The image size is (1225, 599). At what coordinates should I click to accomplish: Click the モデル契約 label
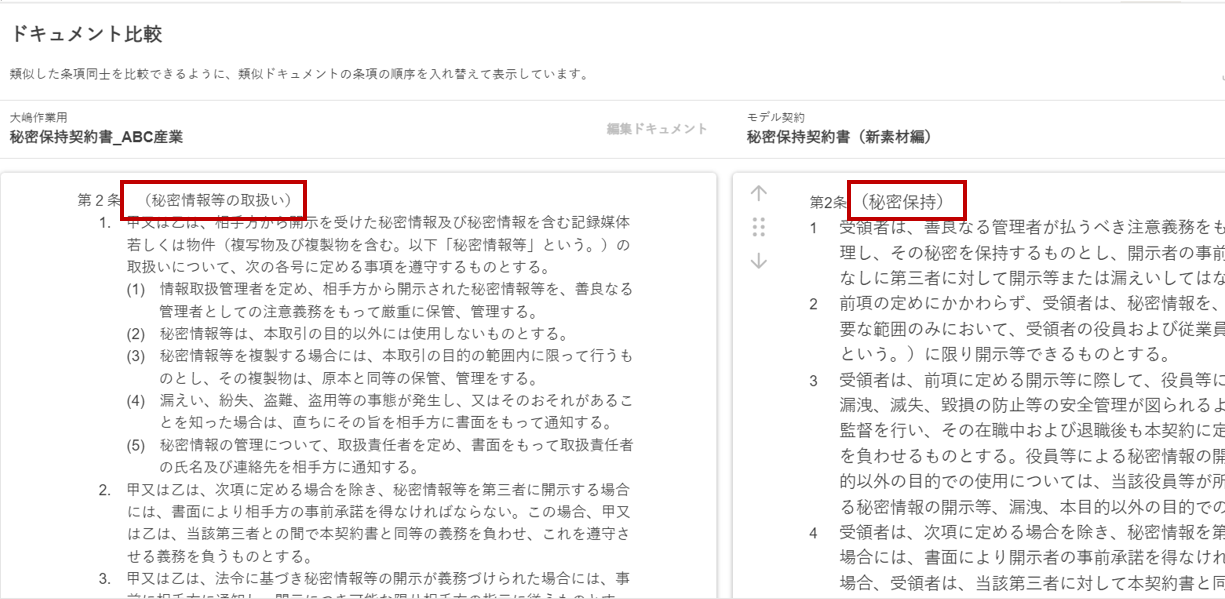click(775, 117)
